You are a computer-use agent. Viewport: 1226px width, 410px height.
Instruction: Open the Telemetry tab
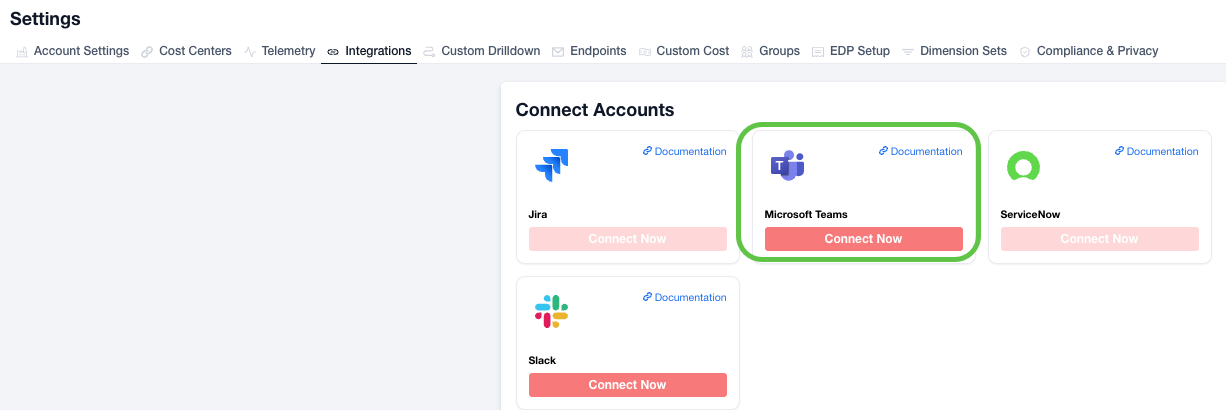[288, 51]
